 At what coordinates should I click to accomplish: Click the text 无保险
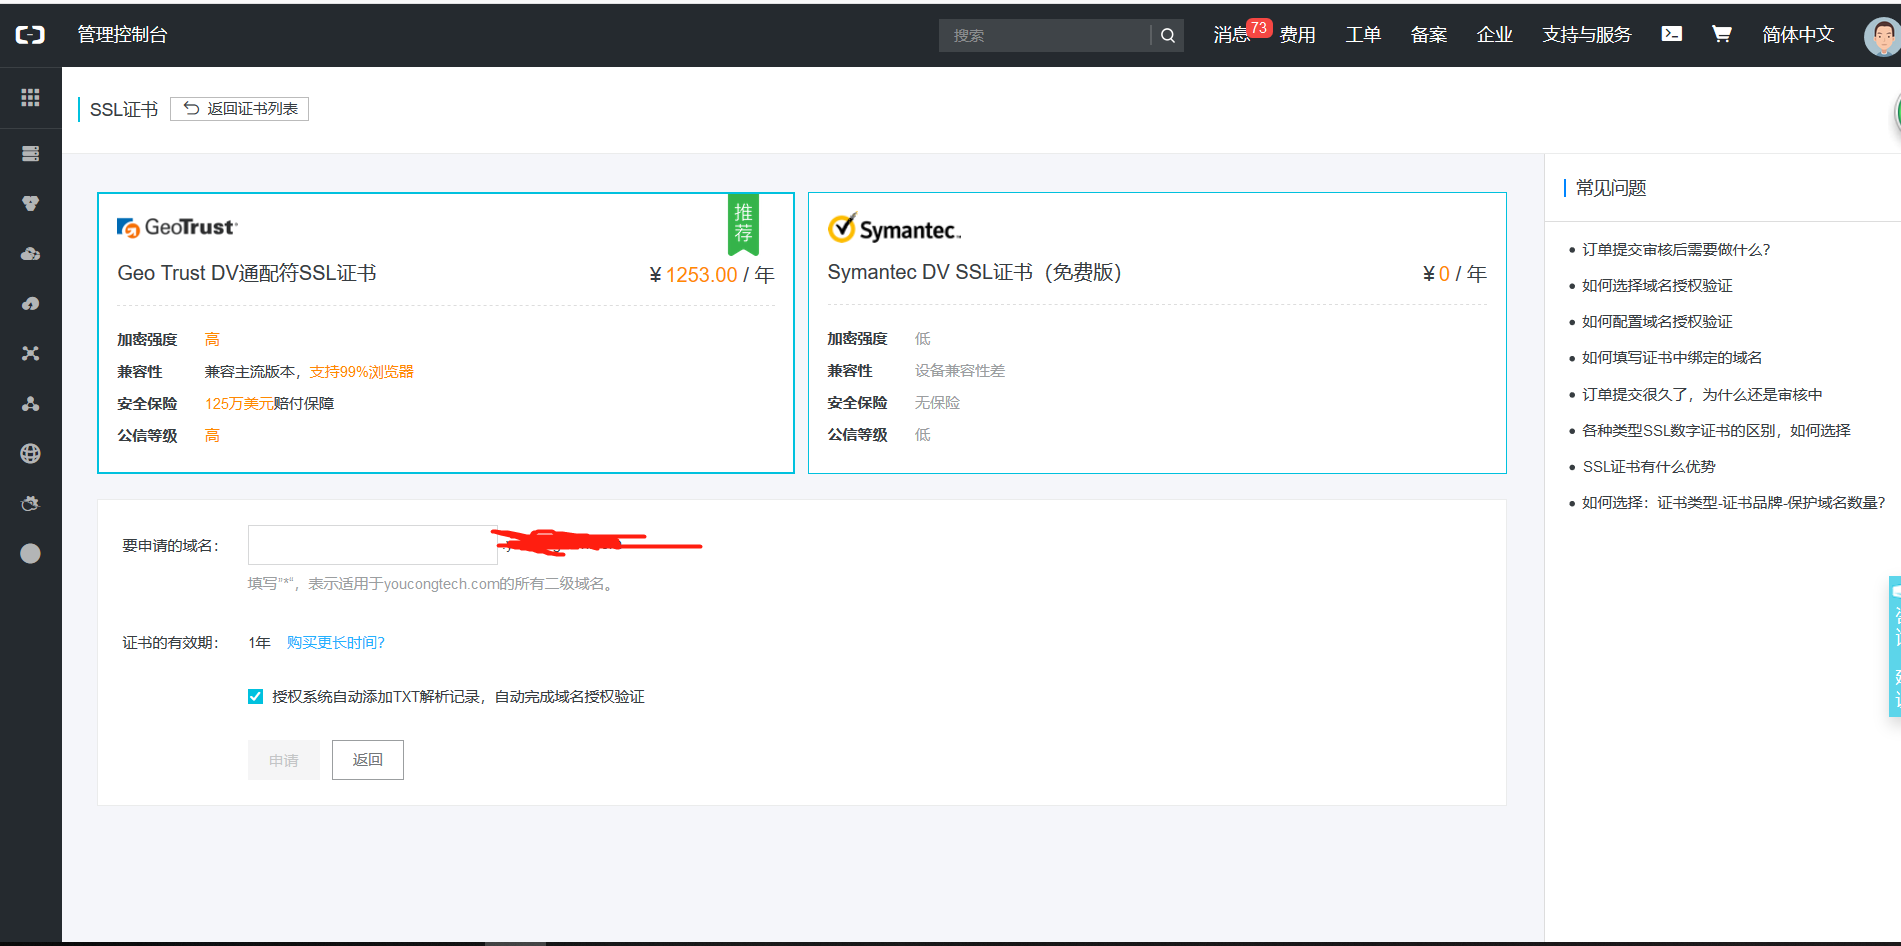pos(937,402)
